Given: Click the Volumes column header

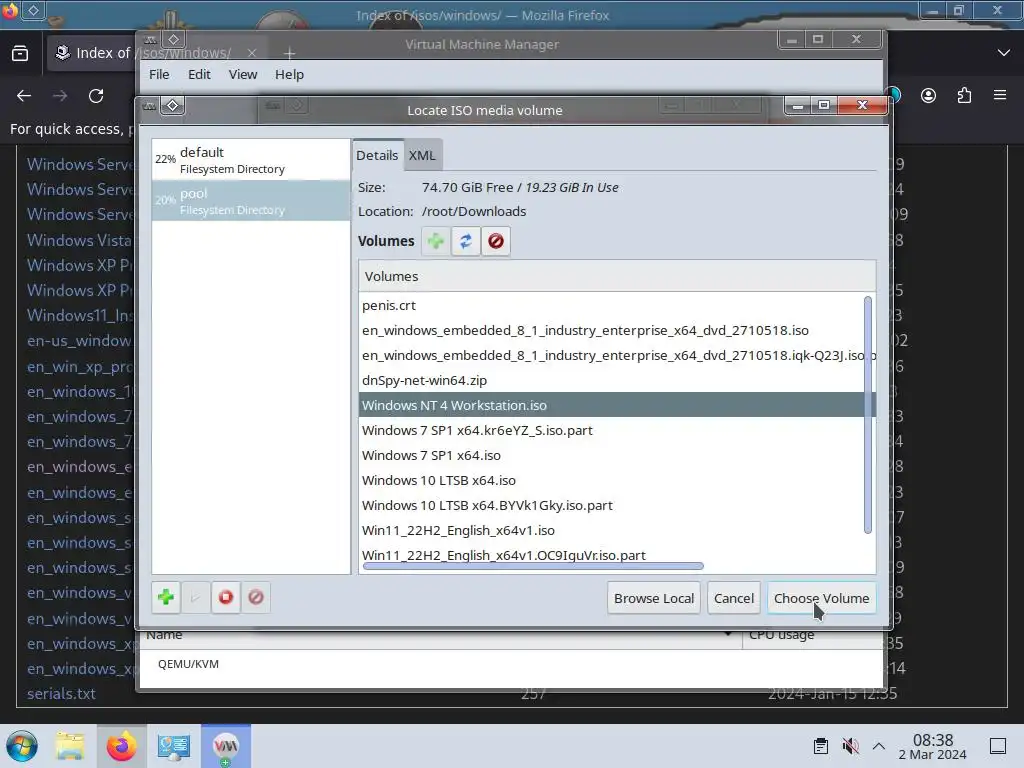Looking at the screenshot, I should (616, 276).
